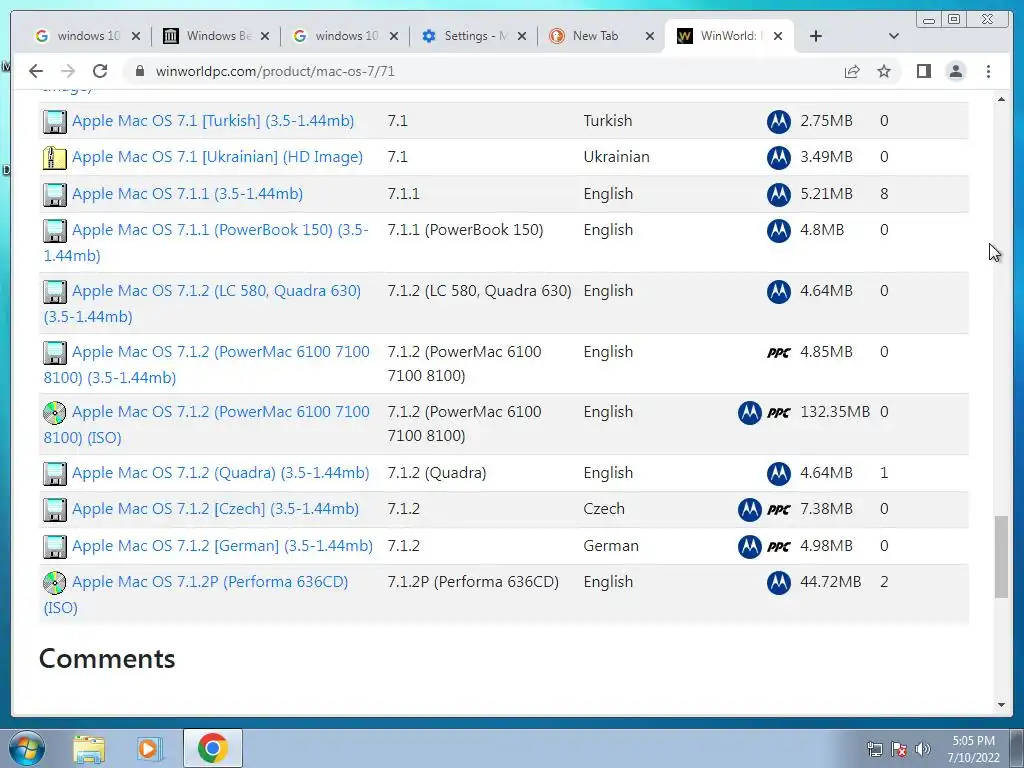Open Windows Explorer from the taskbar

pyautogui.click(x=89, y=748)
